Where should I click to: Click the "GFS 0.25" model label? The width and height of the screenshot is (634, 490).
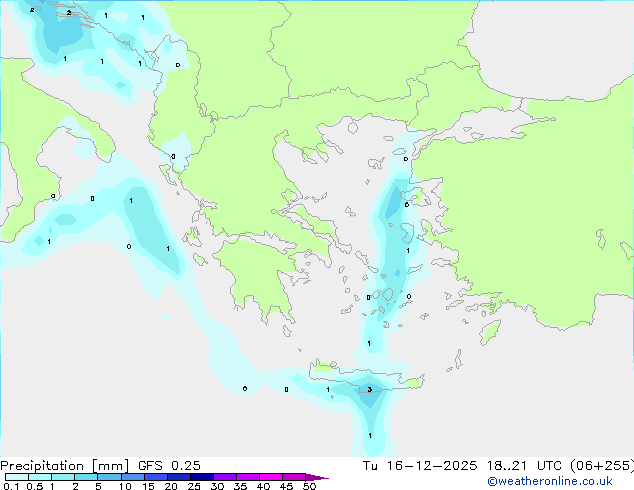click(x=169, y=466)
